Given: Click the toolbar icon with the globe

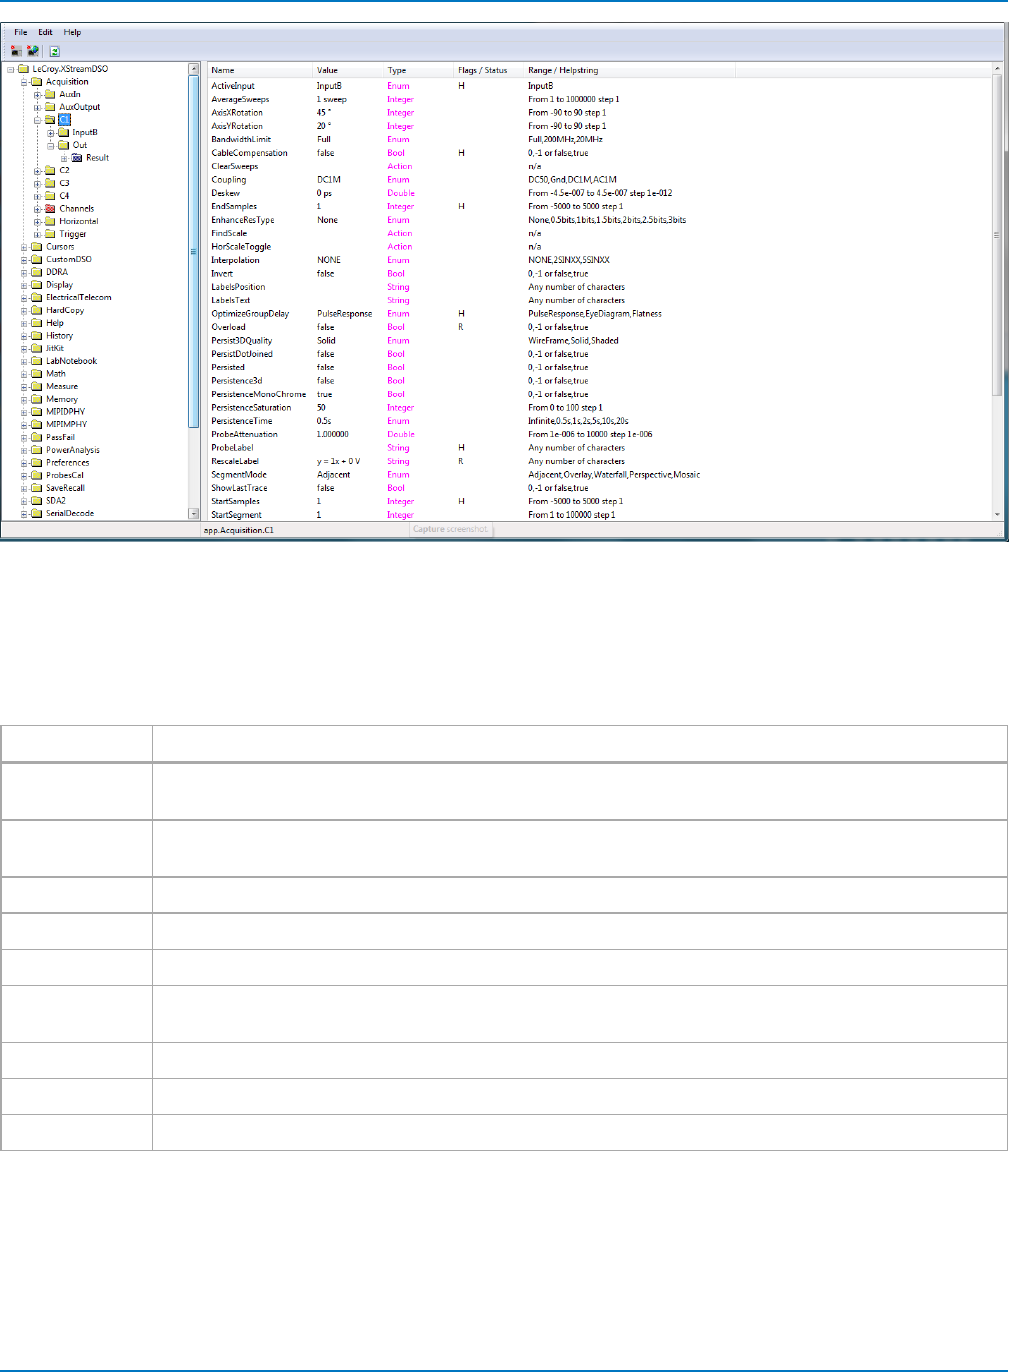Looking at the screenshot, I should coord(34,50).
